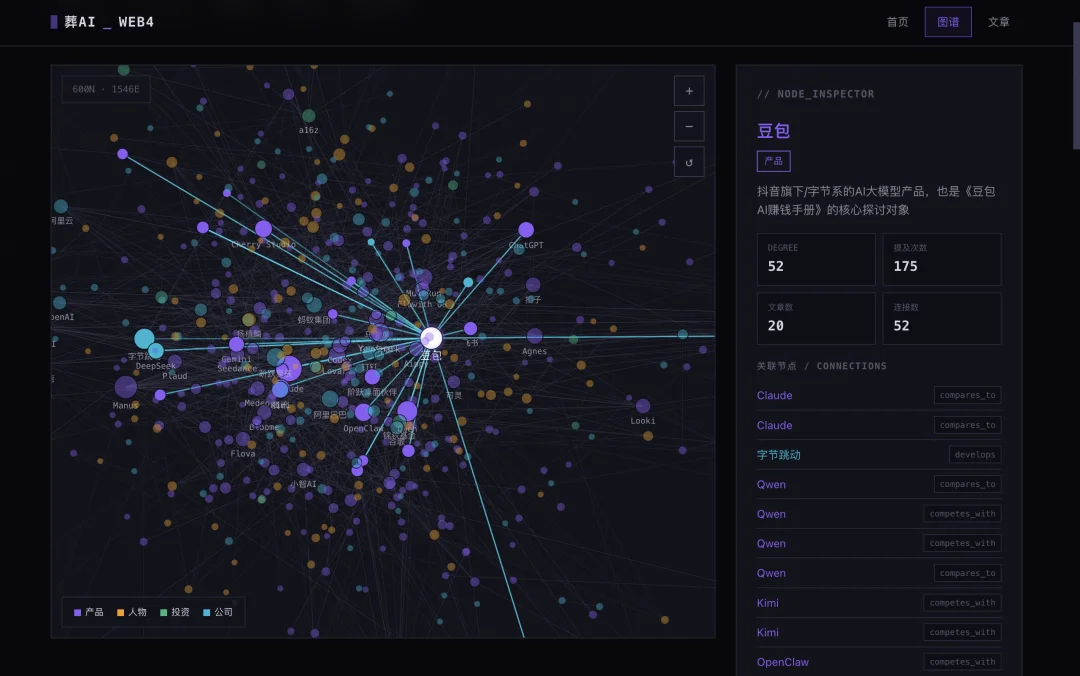Reset the graph view with refresh icon

click(x=689, y=163)
